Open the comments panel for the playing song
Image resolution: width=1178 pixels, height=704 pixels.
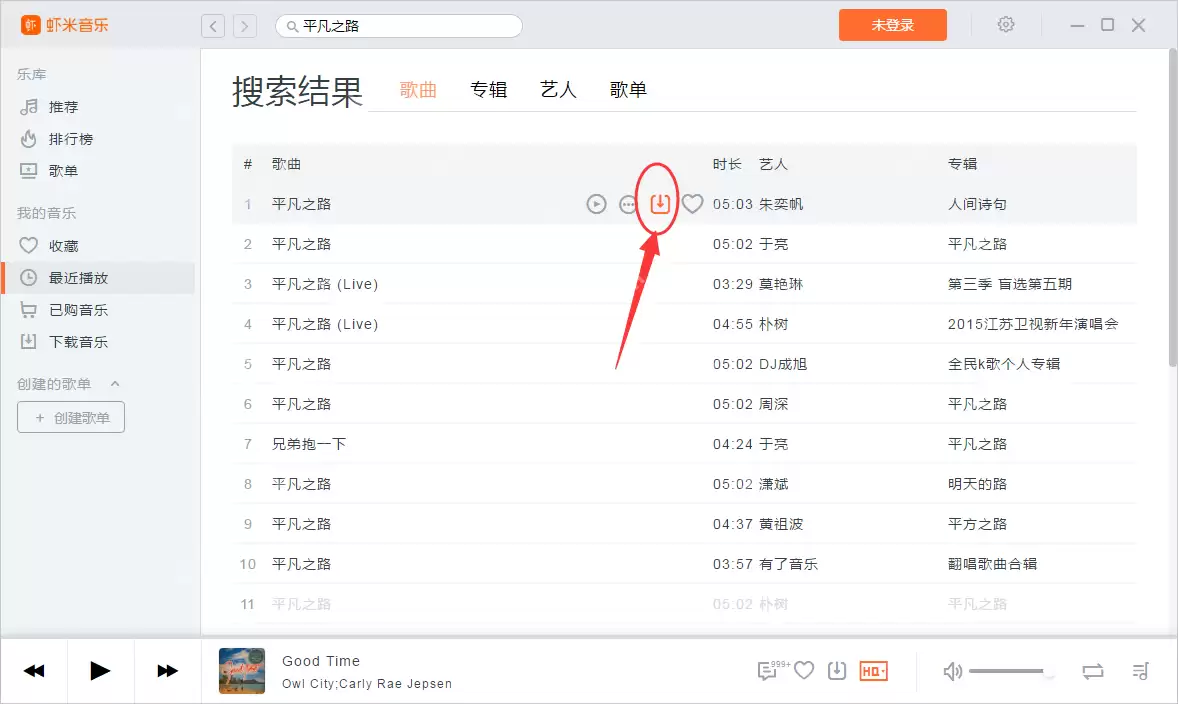[x=768, y=671]
